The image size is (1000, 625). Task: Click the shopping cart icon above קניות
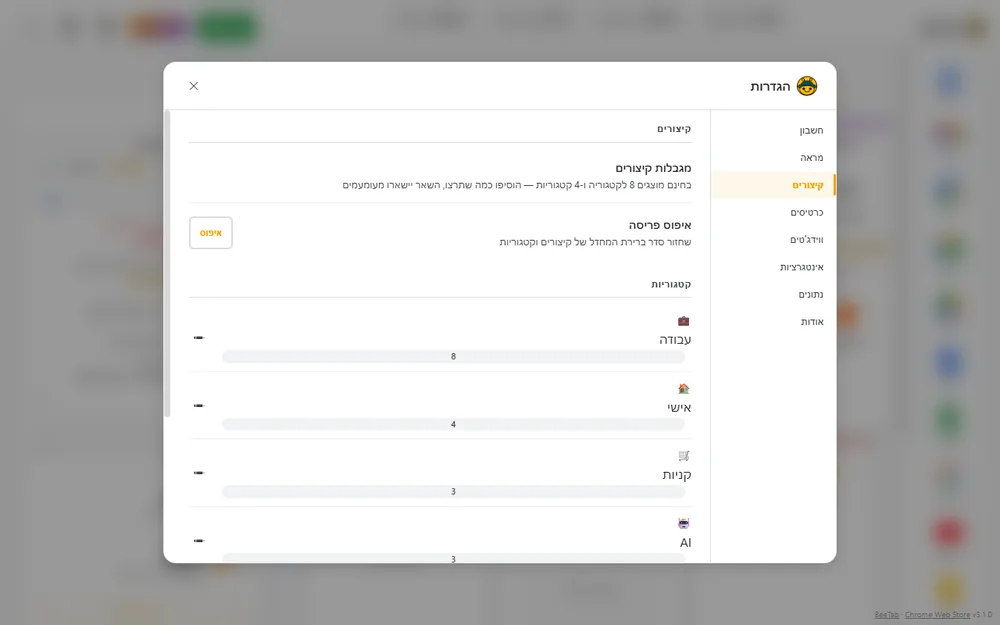684,455
